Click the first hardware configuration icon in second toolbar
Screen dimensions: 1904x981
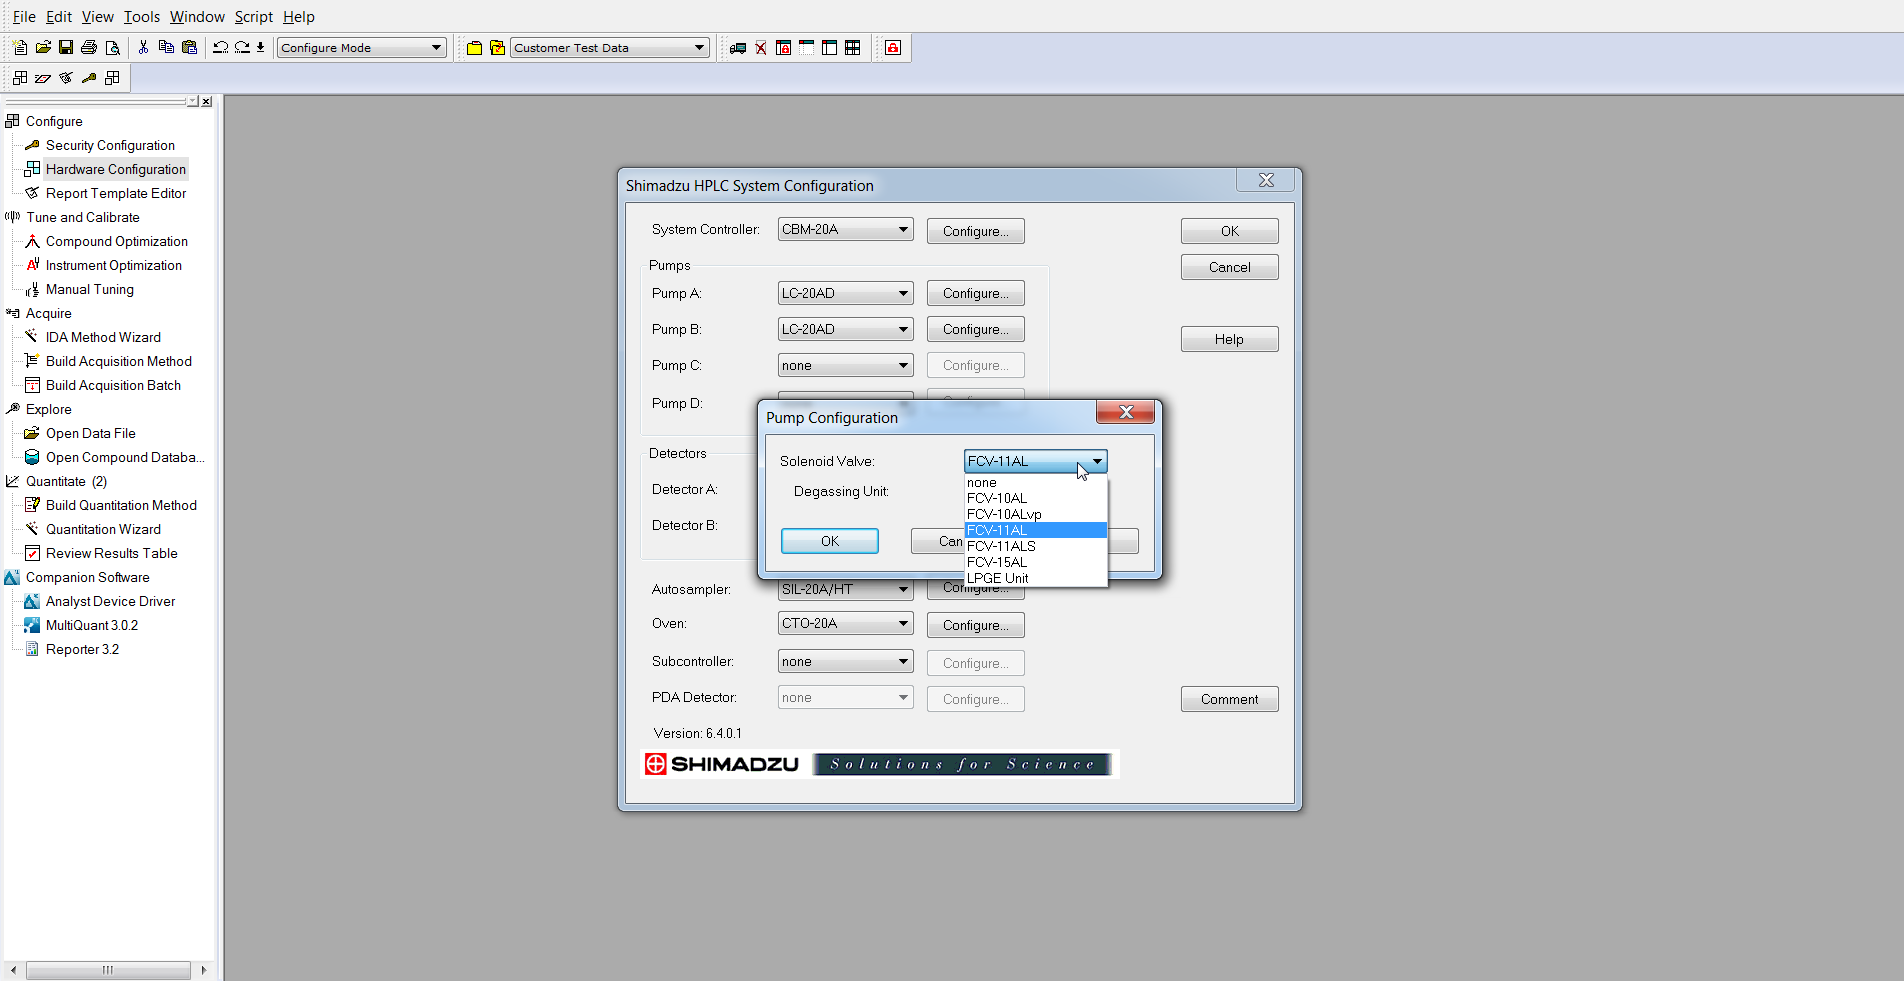[x=20, y=77]
